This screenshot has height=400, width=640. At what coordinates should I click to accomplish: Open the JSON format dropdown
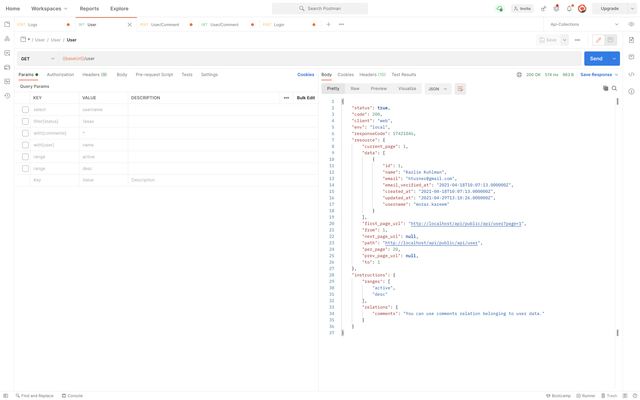point(438,89)
